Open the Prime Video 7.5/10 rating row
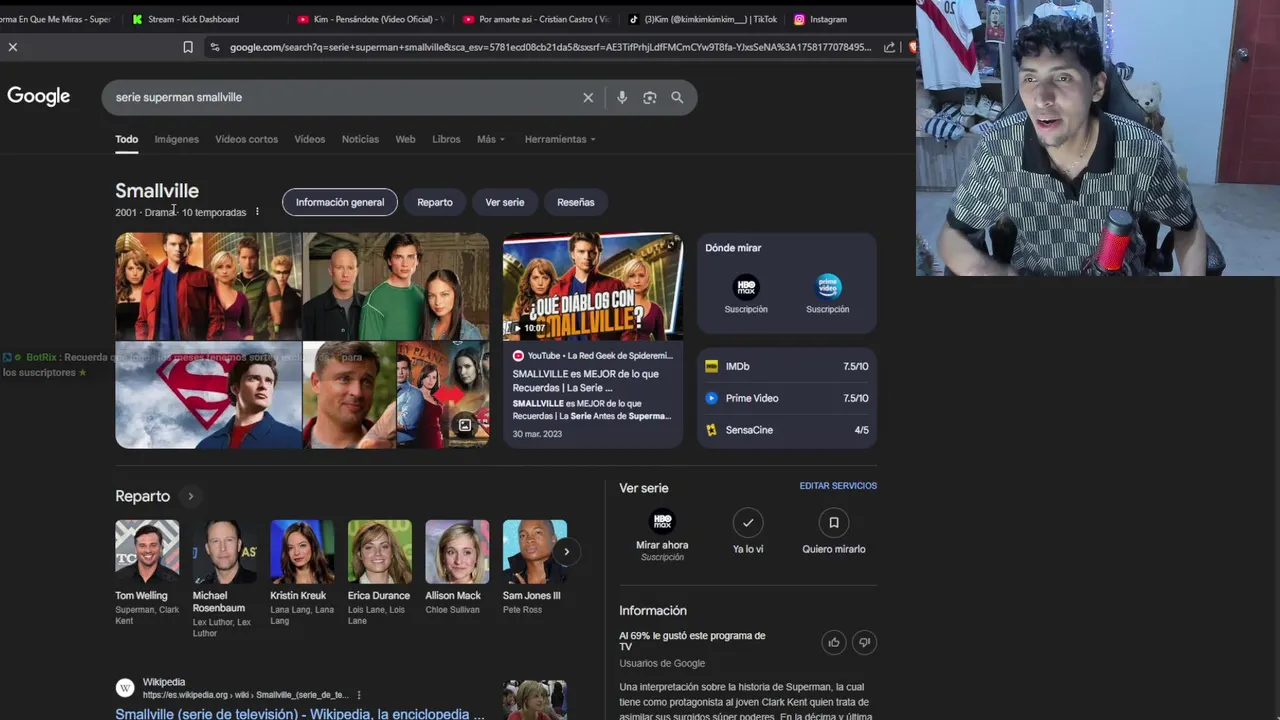1280x720 pixels. [787, 398]
